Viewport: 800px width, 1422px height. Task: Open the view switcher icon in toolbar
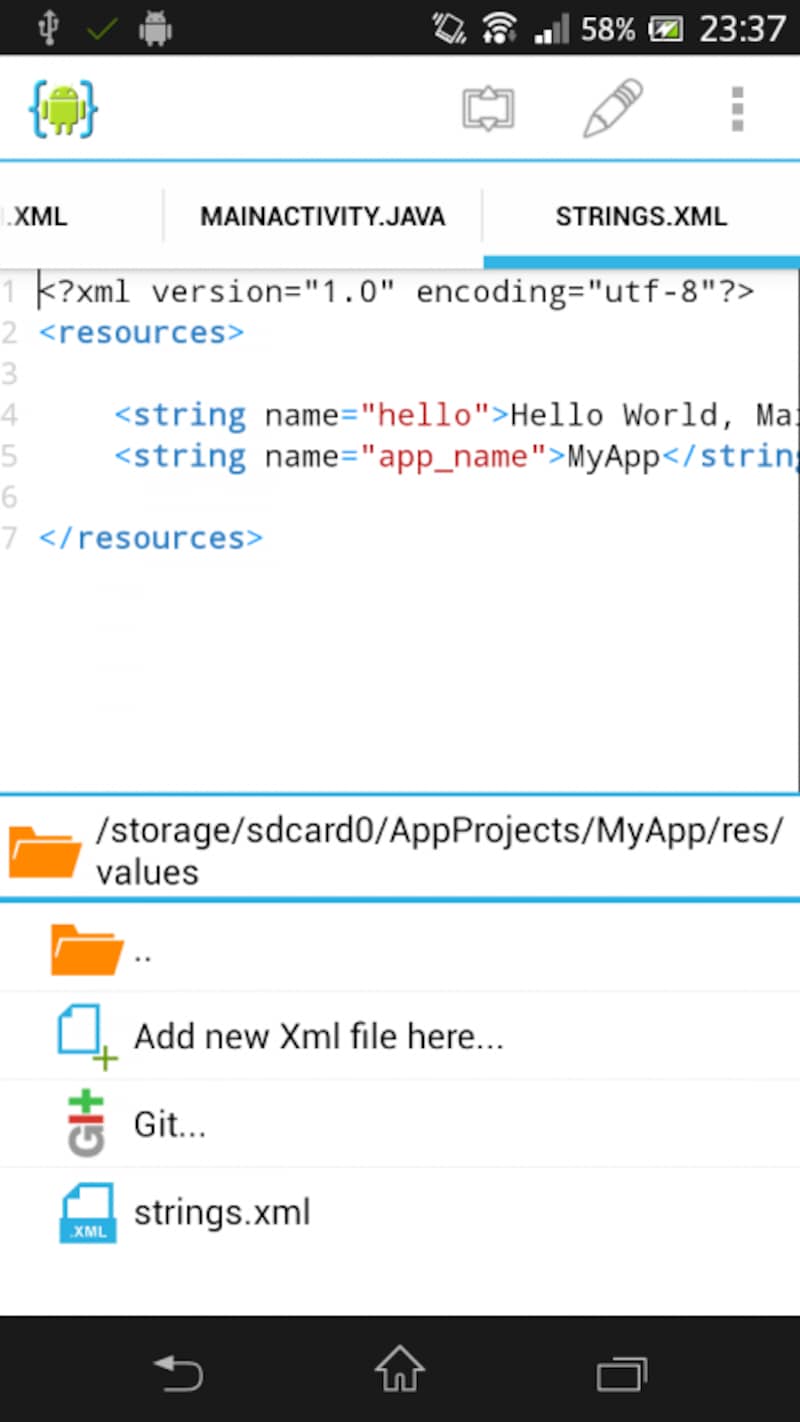488,108
